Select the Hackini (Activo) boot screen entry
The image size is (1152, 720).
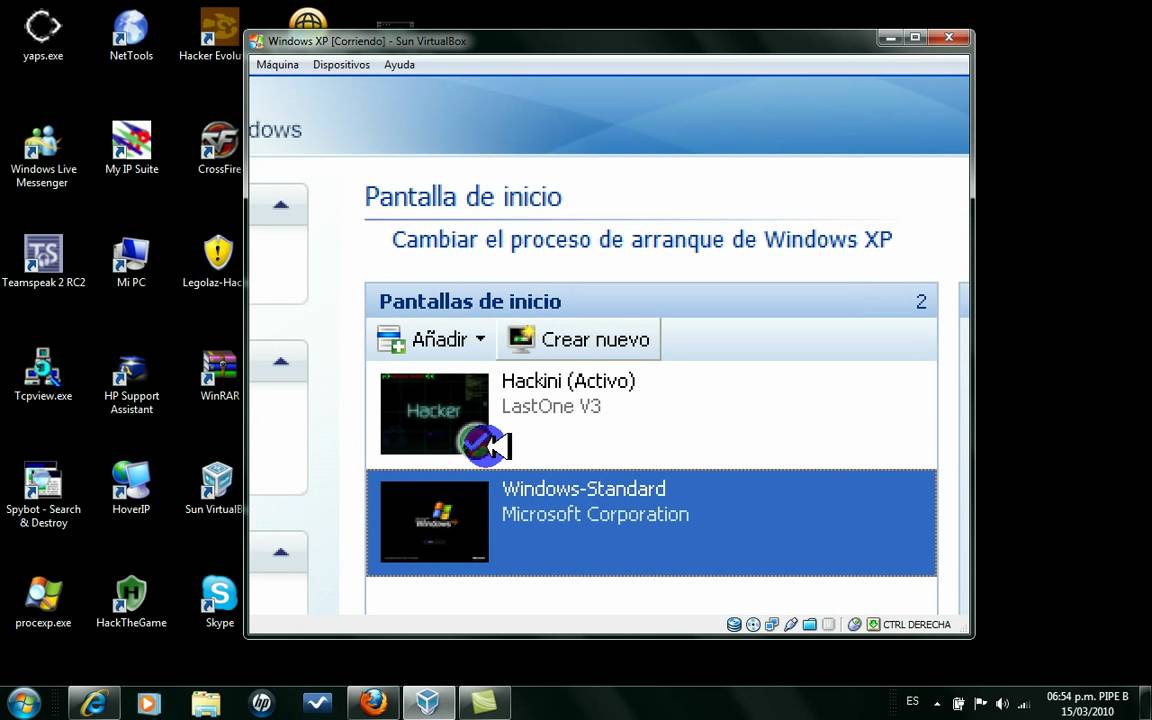(x=651, y=414)
